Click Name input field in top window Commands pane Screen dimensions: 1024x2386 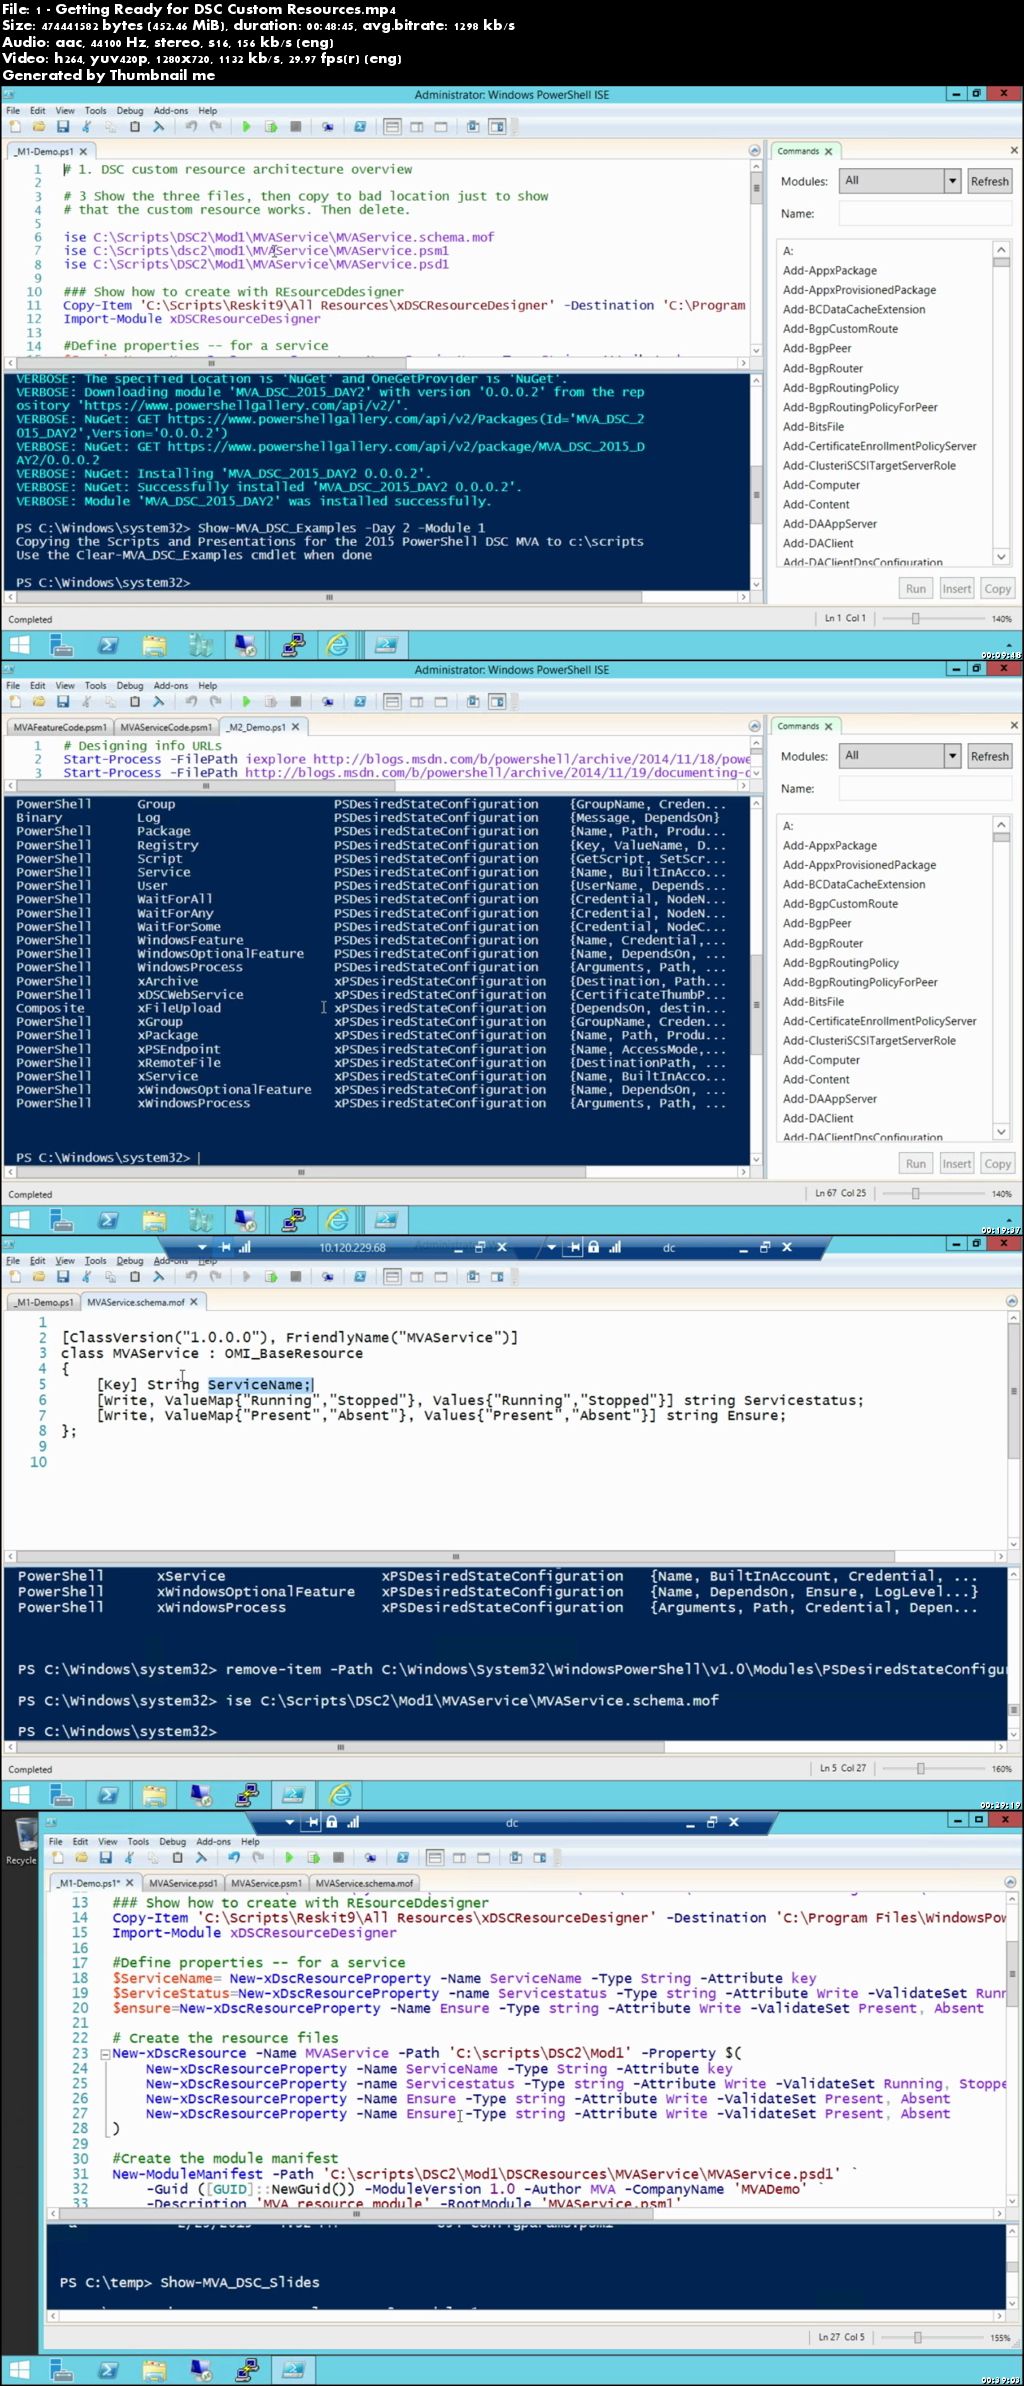925,213
